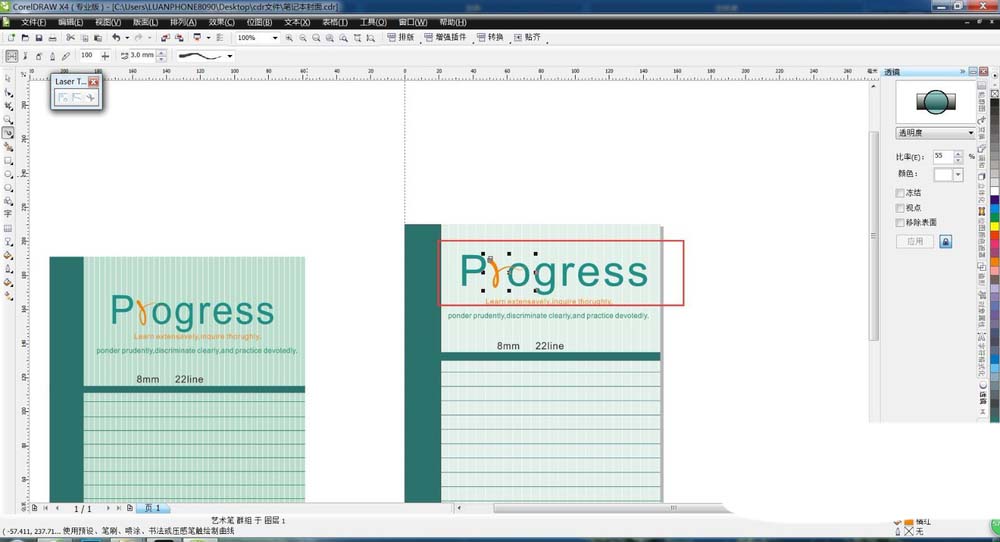1000x542 pixels.
Task: Select the Pick tool in toolbox
Action: 8,78
